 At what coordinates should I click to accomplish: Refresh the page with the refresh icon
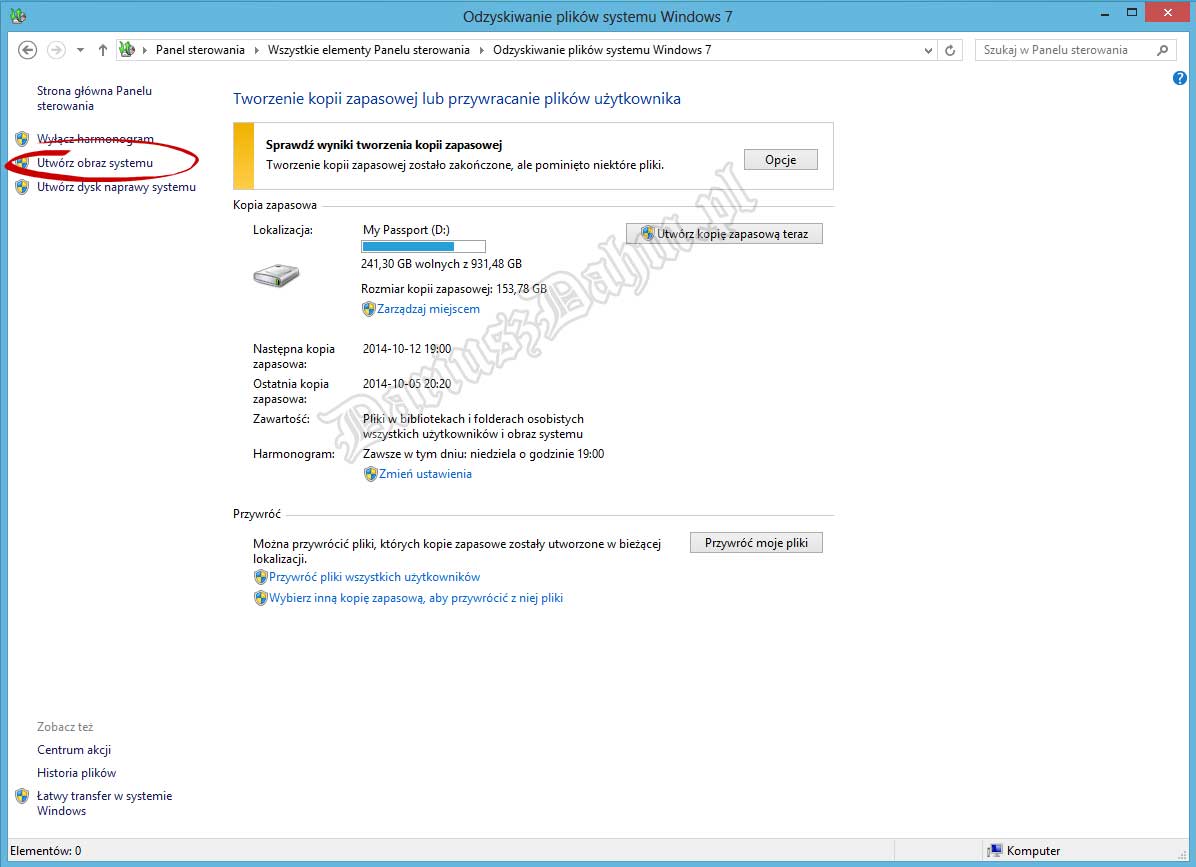pos(950,50)
